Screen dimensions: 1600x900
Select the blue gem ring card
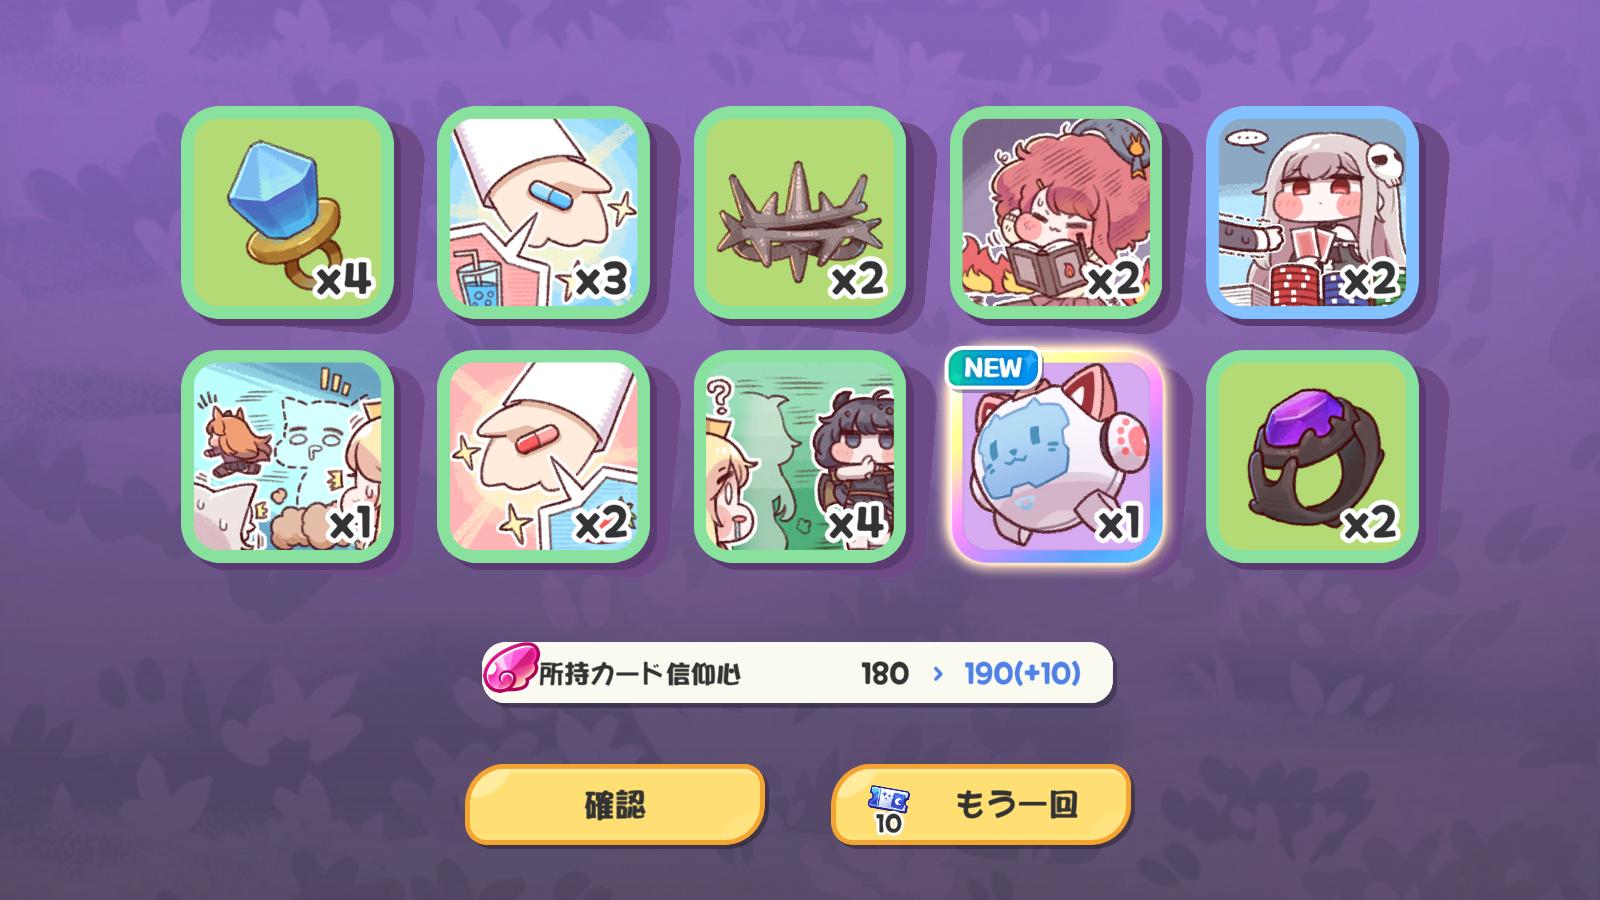[287, 212]
